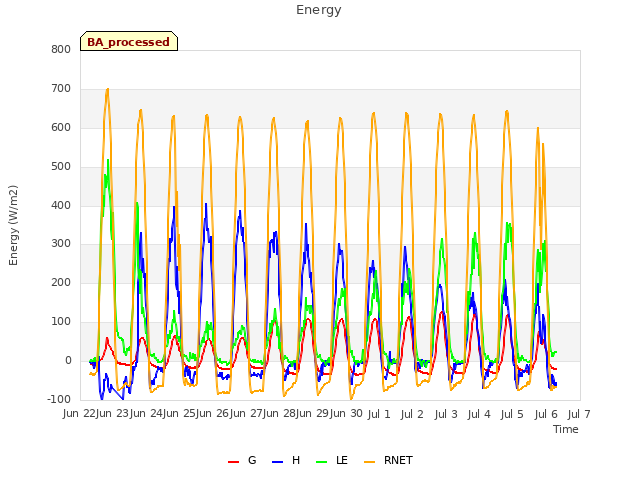
Task: Click the Jul 3 x-axis label
Action: click(x=446, y=414)
